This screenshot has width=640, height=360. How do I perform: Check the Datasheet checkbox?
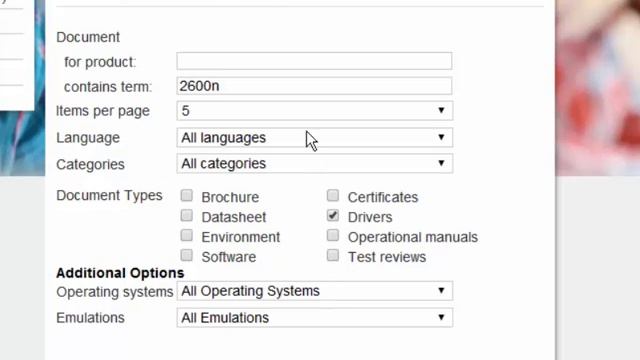[187, 216]
